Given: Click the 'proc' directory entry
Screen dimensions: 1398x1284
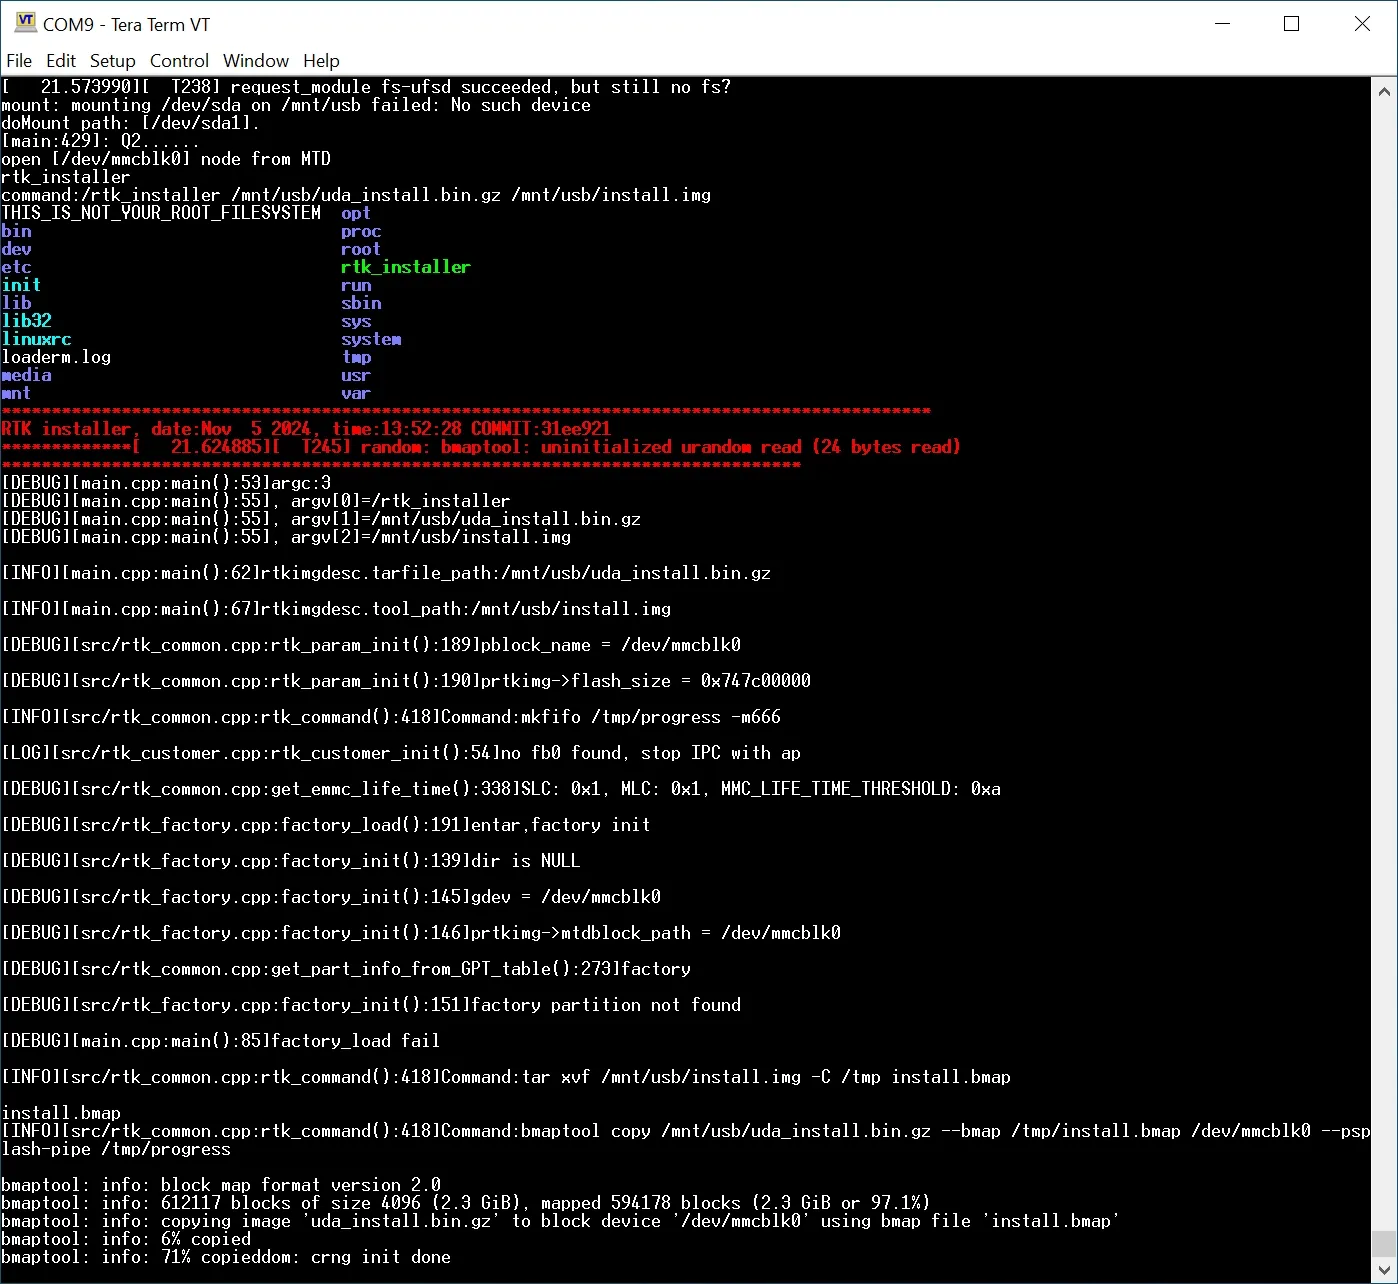Looking at the screenshot, I should pos(361,231).
